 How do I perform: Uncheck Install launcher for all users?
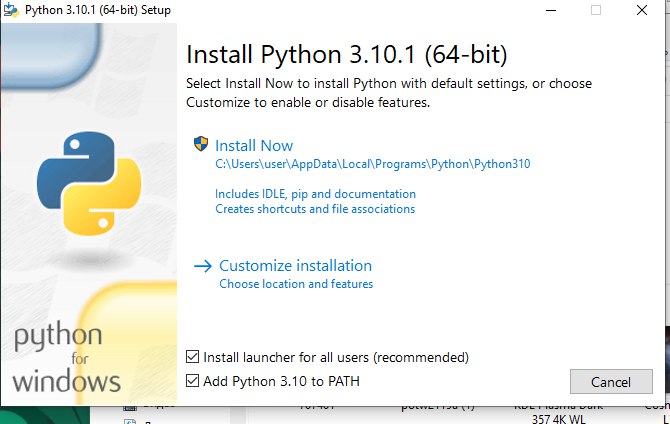coord(192,356)
